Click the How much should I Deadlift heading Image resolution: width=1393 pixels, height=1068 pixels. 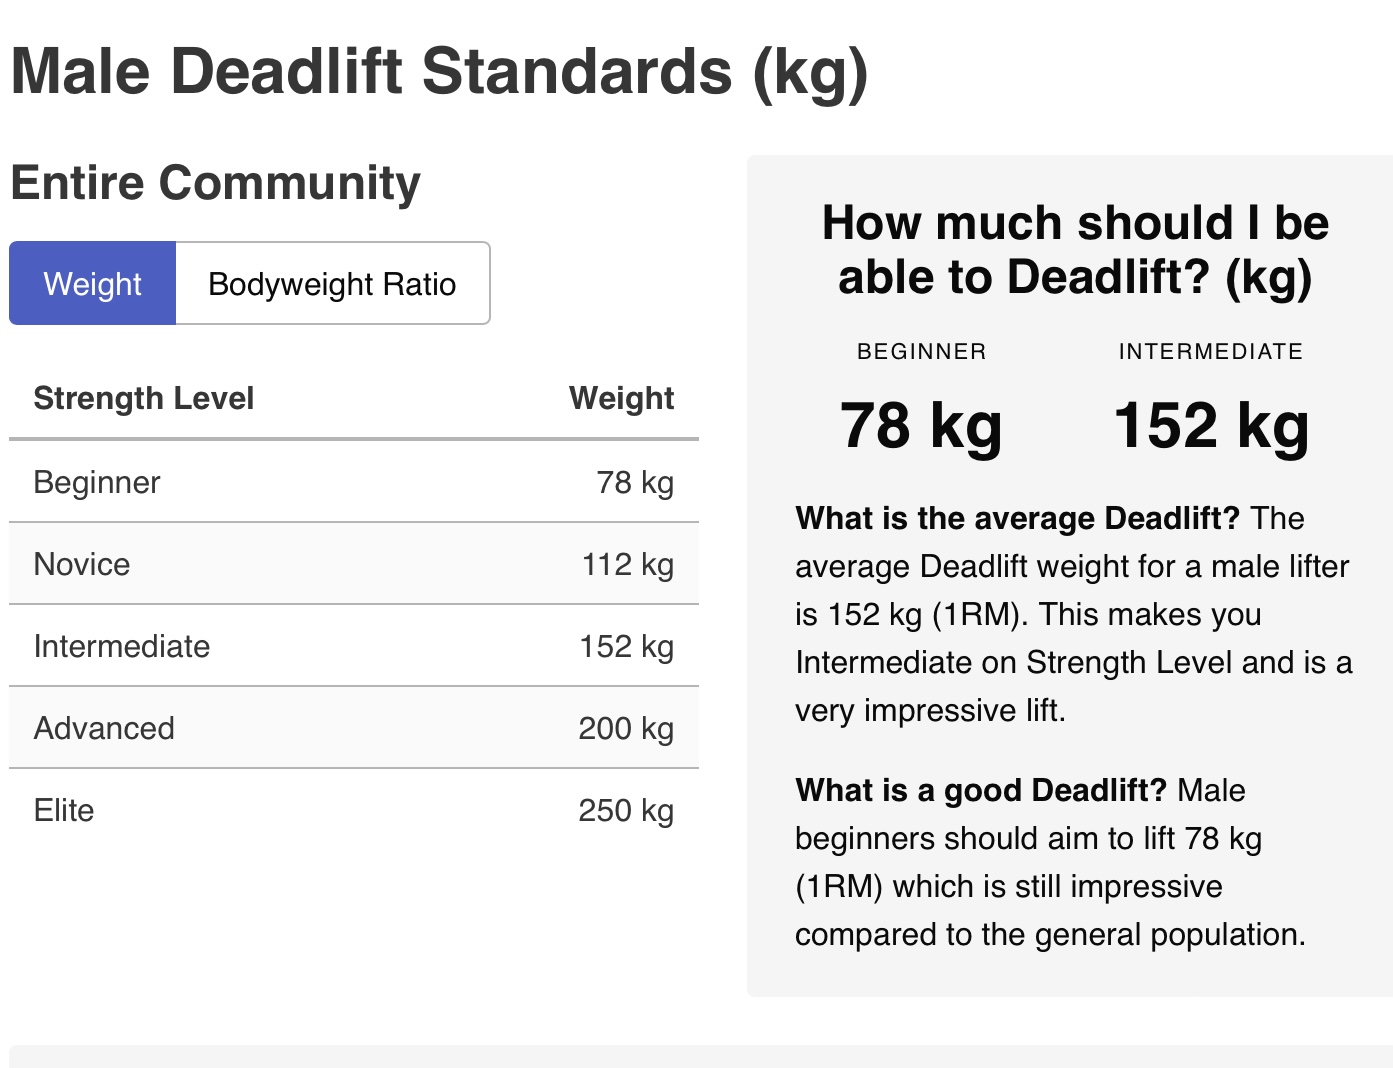[x=1075, y=250]
